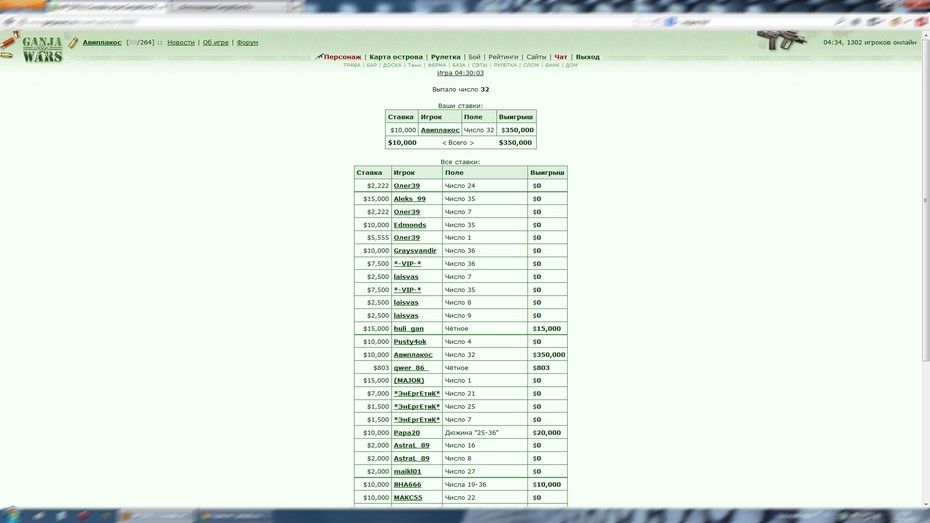The height and width of the screenshot is (523, 930).
Task: Open AstraL_89 in the Число 16 row
Action: tap(411, 445)
